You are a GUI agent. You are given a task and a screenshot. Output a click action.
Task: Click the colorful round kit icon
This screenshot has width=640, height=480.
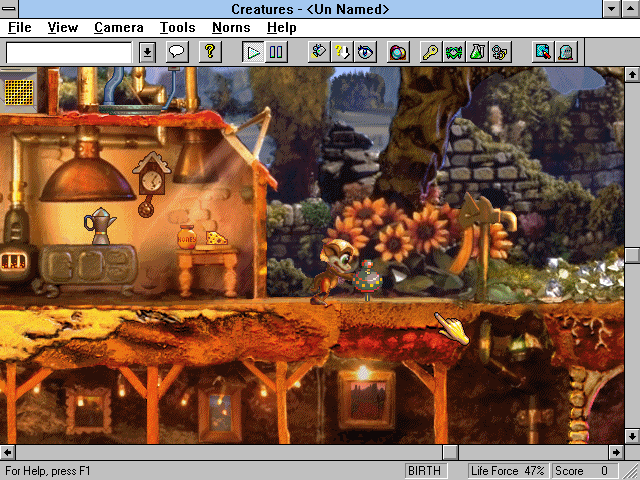point(398,52)
